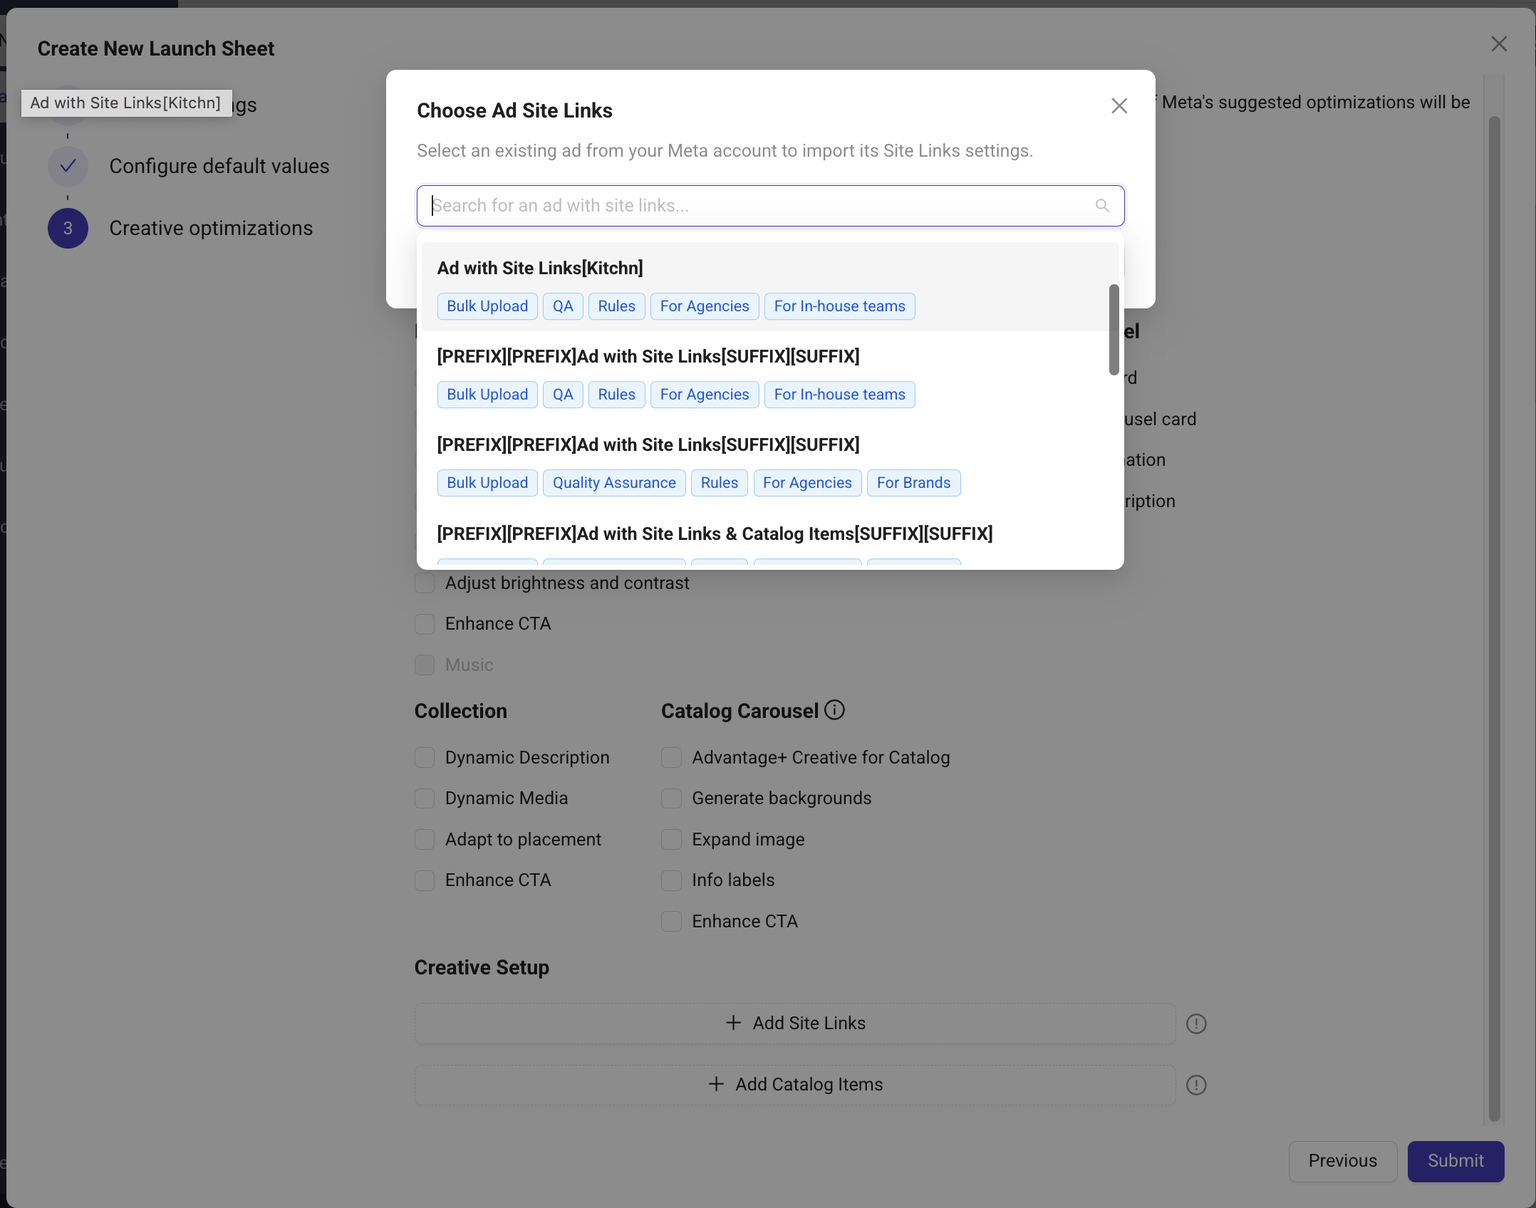Screen dimensions: 1536x1208
Task: Click the search magnifier icon in ad search
Action: click(1102, 206)
